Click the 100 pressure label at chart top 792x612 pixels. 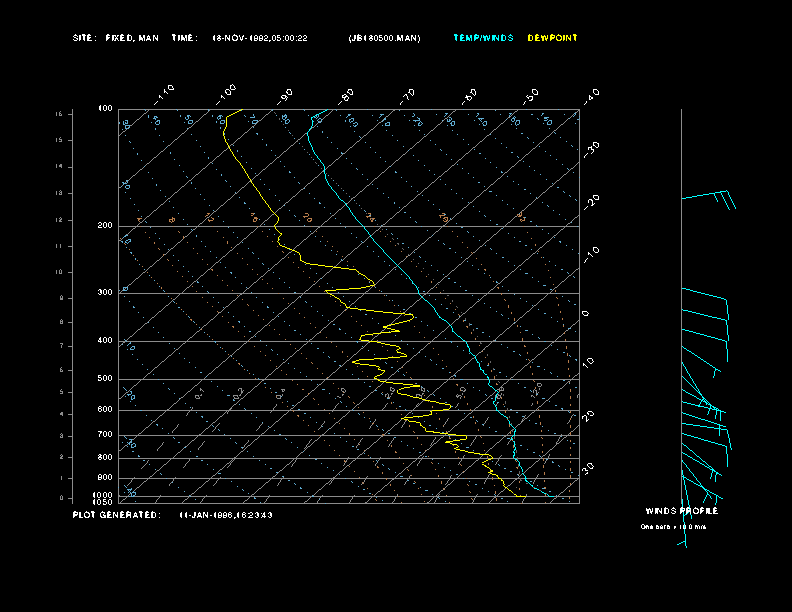click(105, 108)
